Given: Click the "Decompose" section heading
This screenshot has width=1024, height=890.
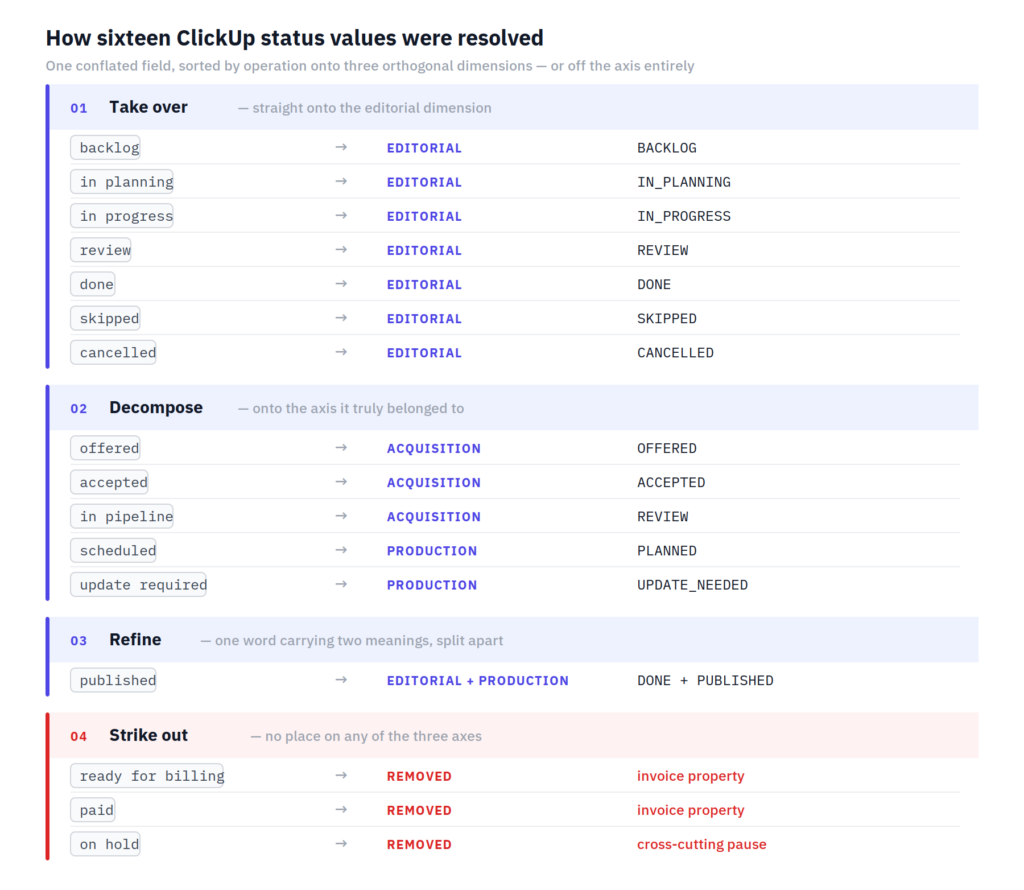Looking at the screenshot, I should [x=156, y=407].
